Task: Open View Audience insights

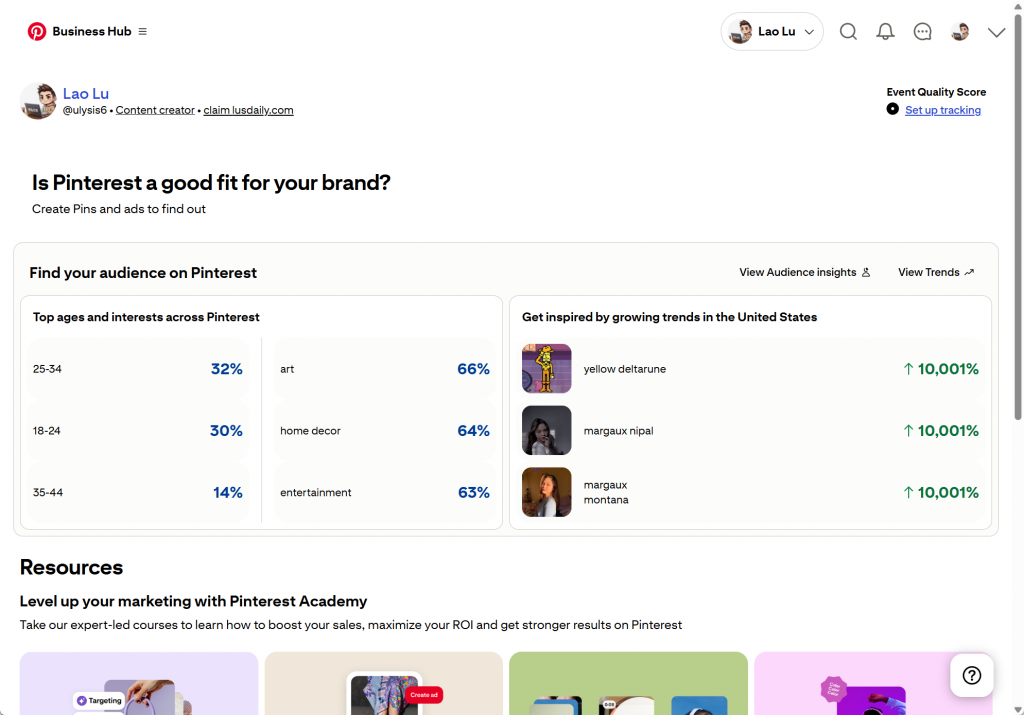Action: coord(805,272)
